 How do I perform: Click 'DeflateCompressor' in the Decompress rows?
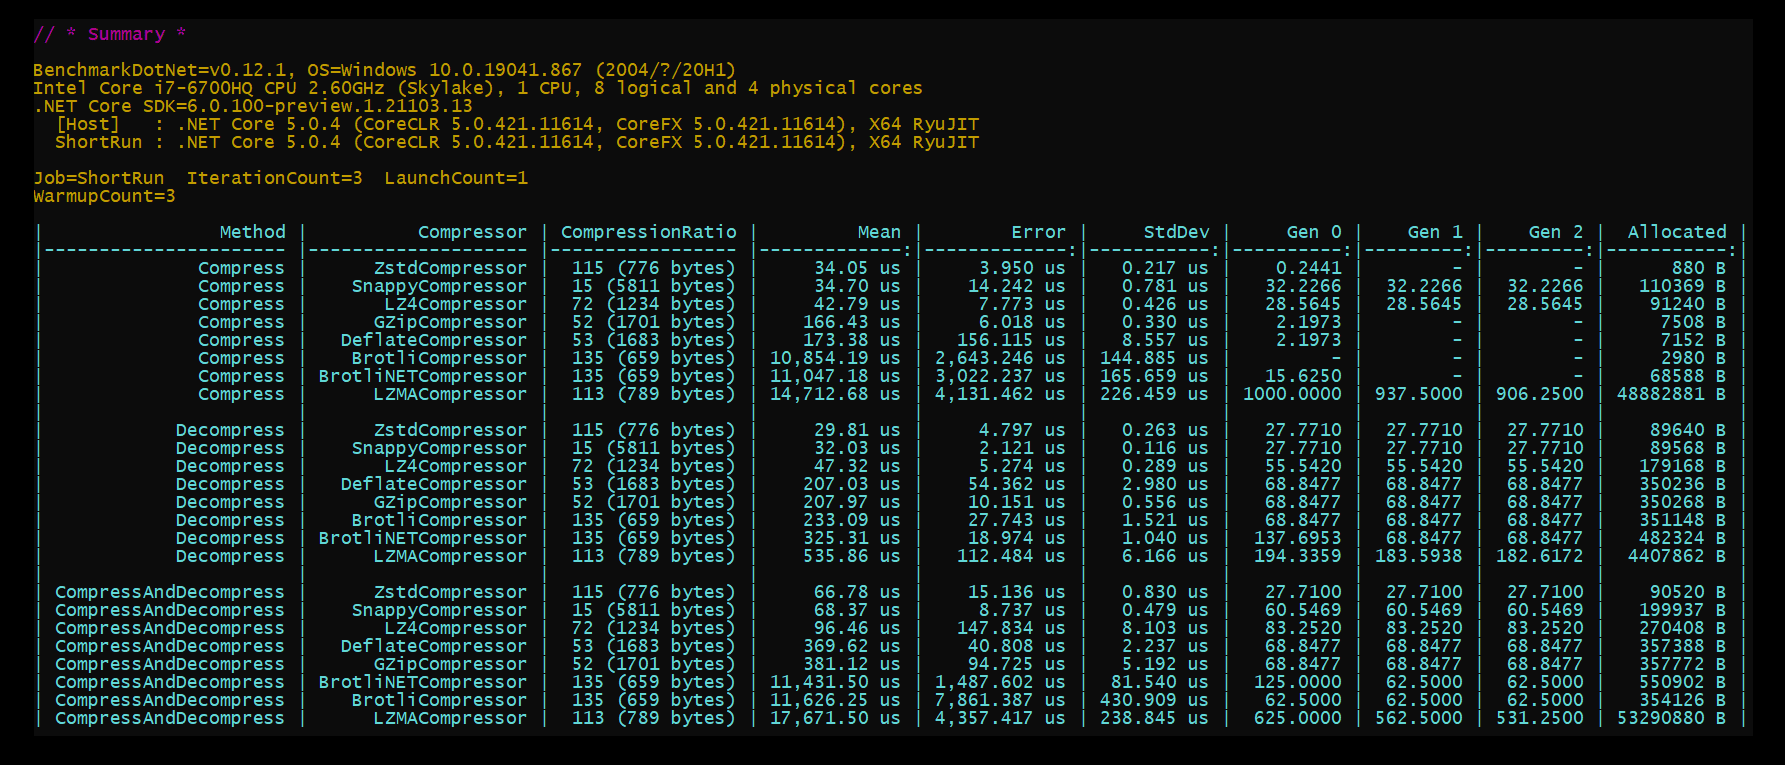tap(434, 484)
